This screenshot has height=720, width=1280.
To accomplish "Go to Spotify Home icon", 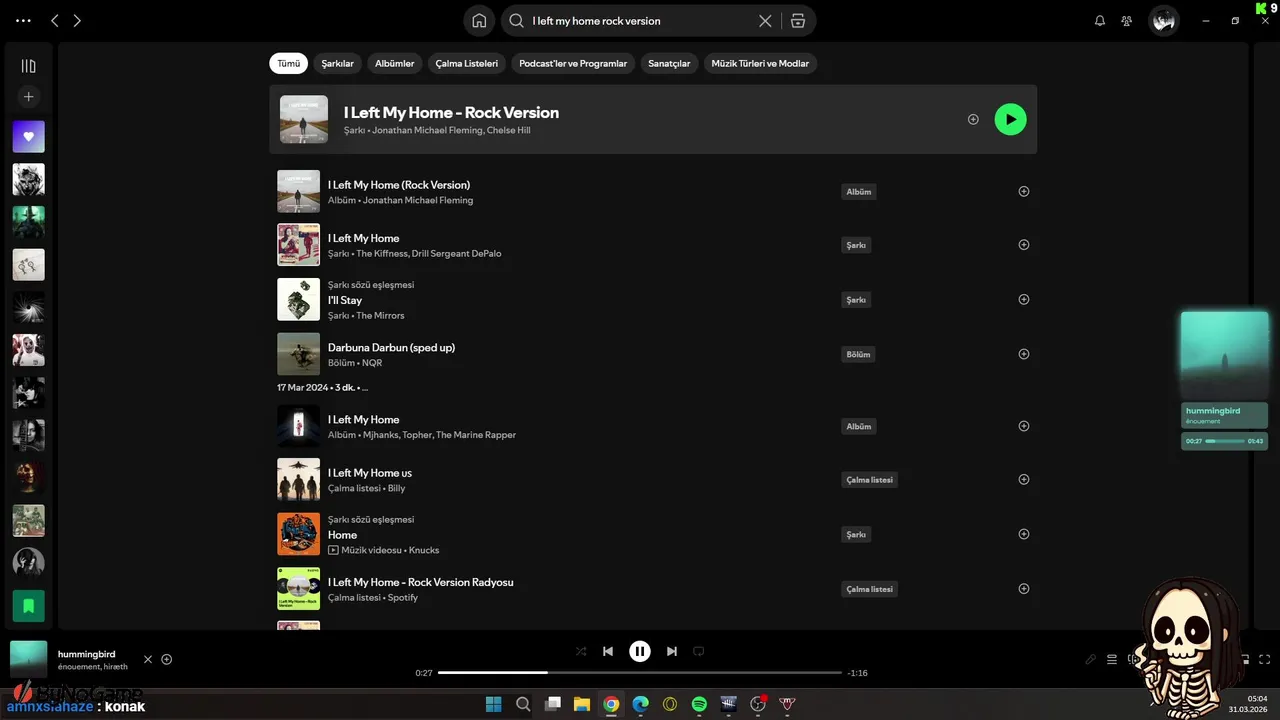I will point(479,21).
